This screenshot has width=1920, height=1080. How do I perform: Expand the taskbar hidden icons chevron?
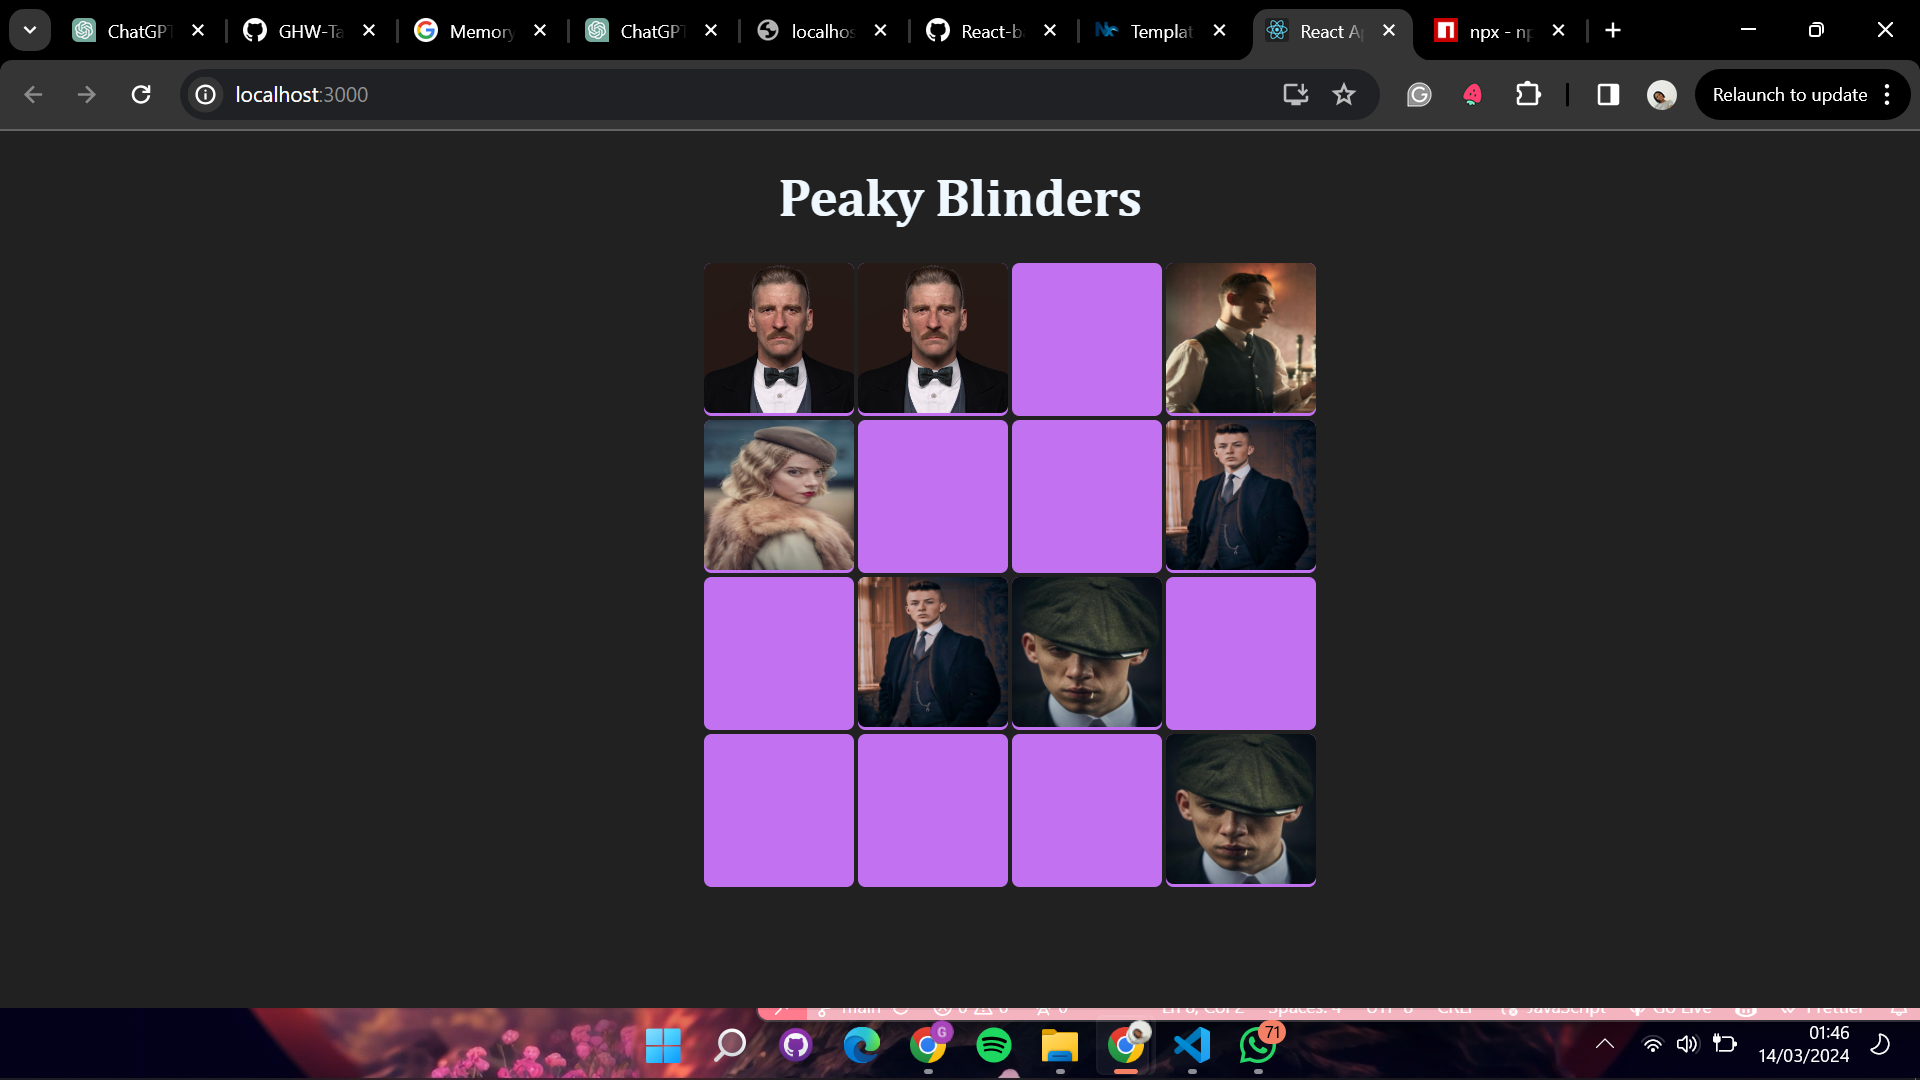point(1605,1043)
